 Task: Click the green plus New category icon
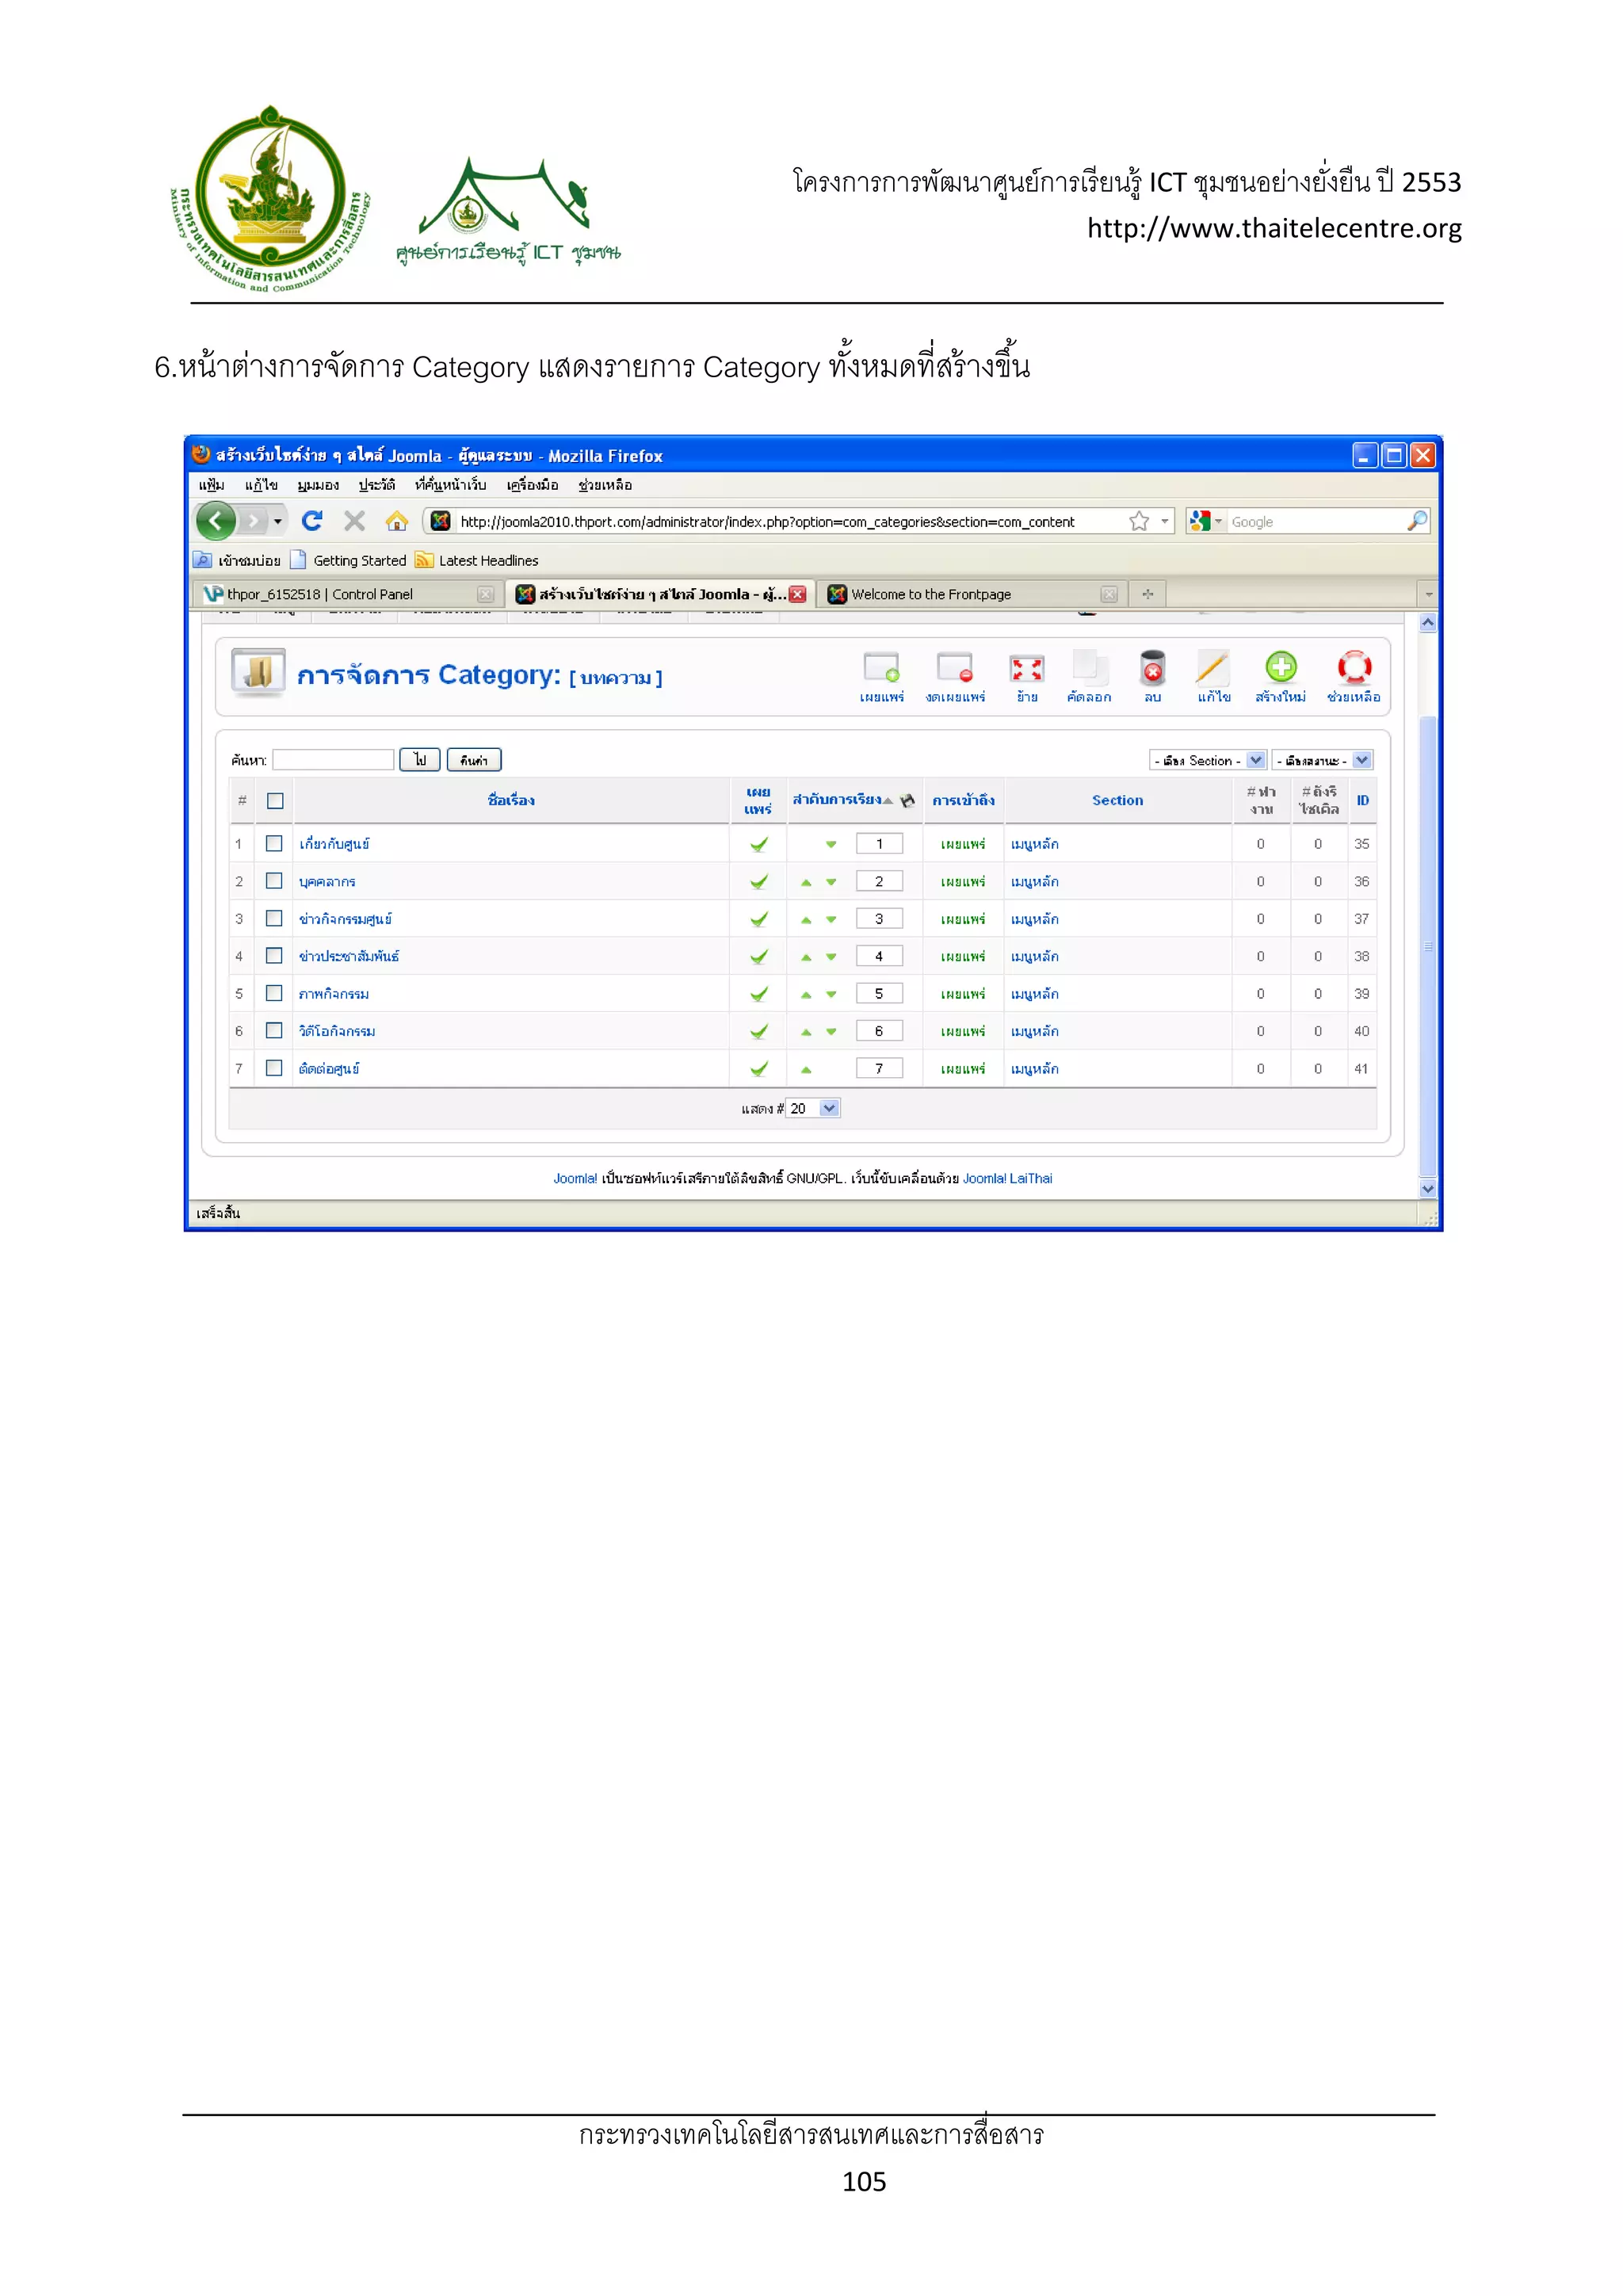coord(1280,667)
